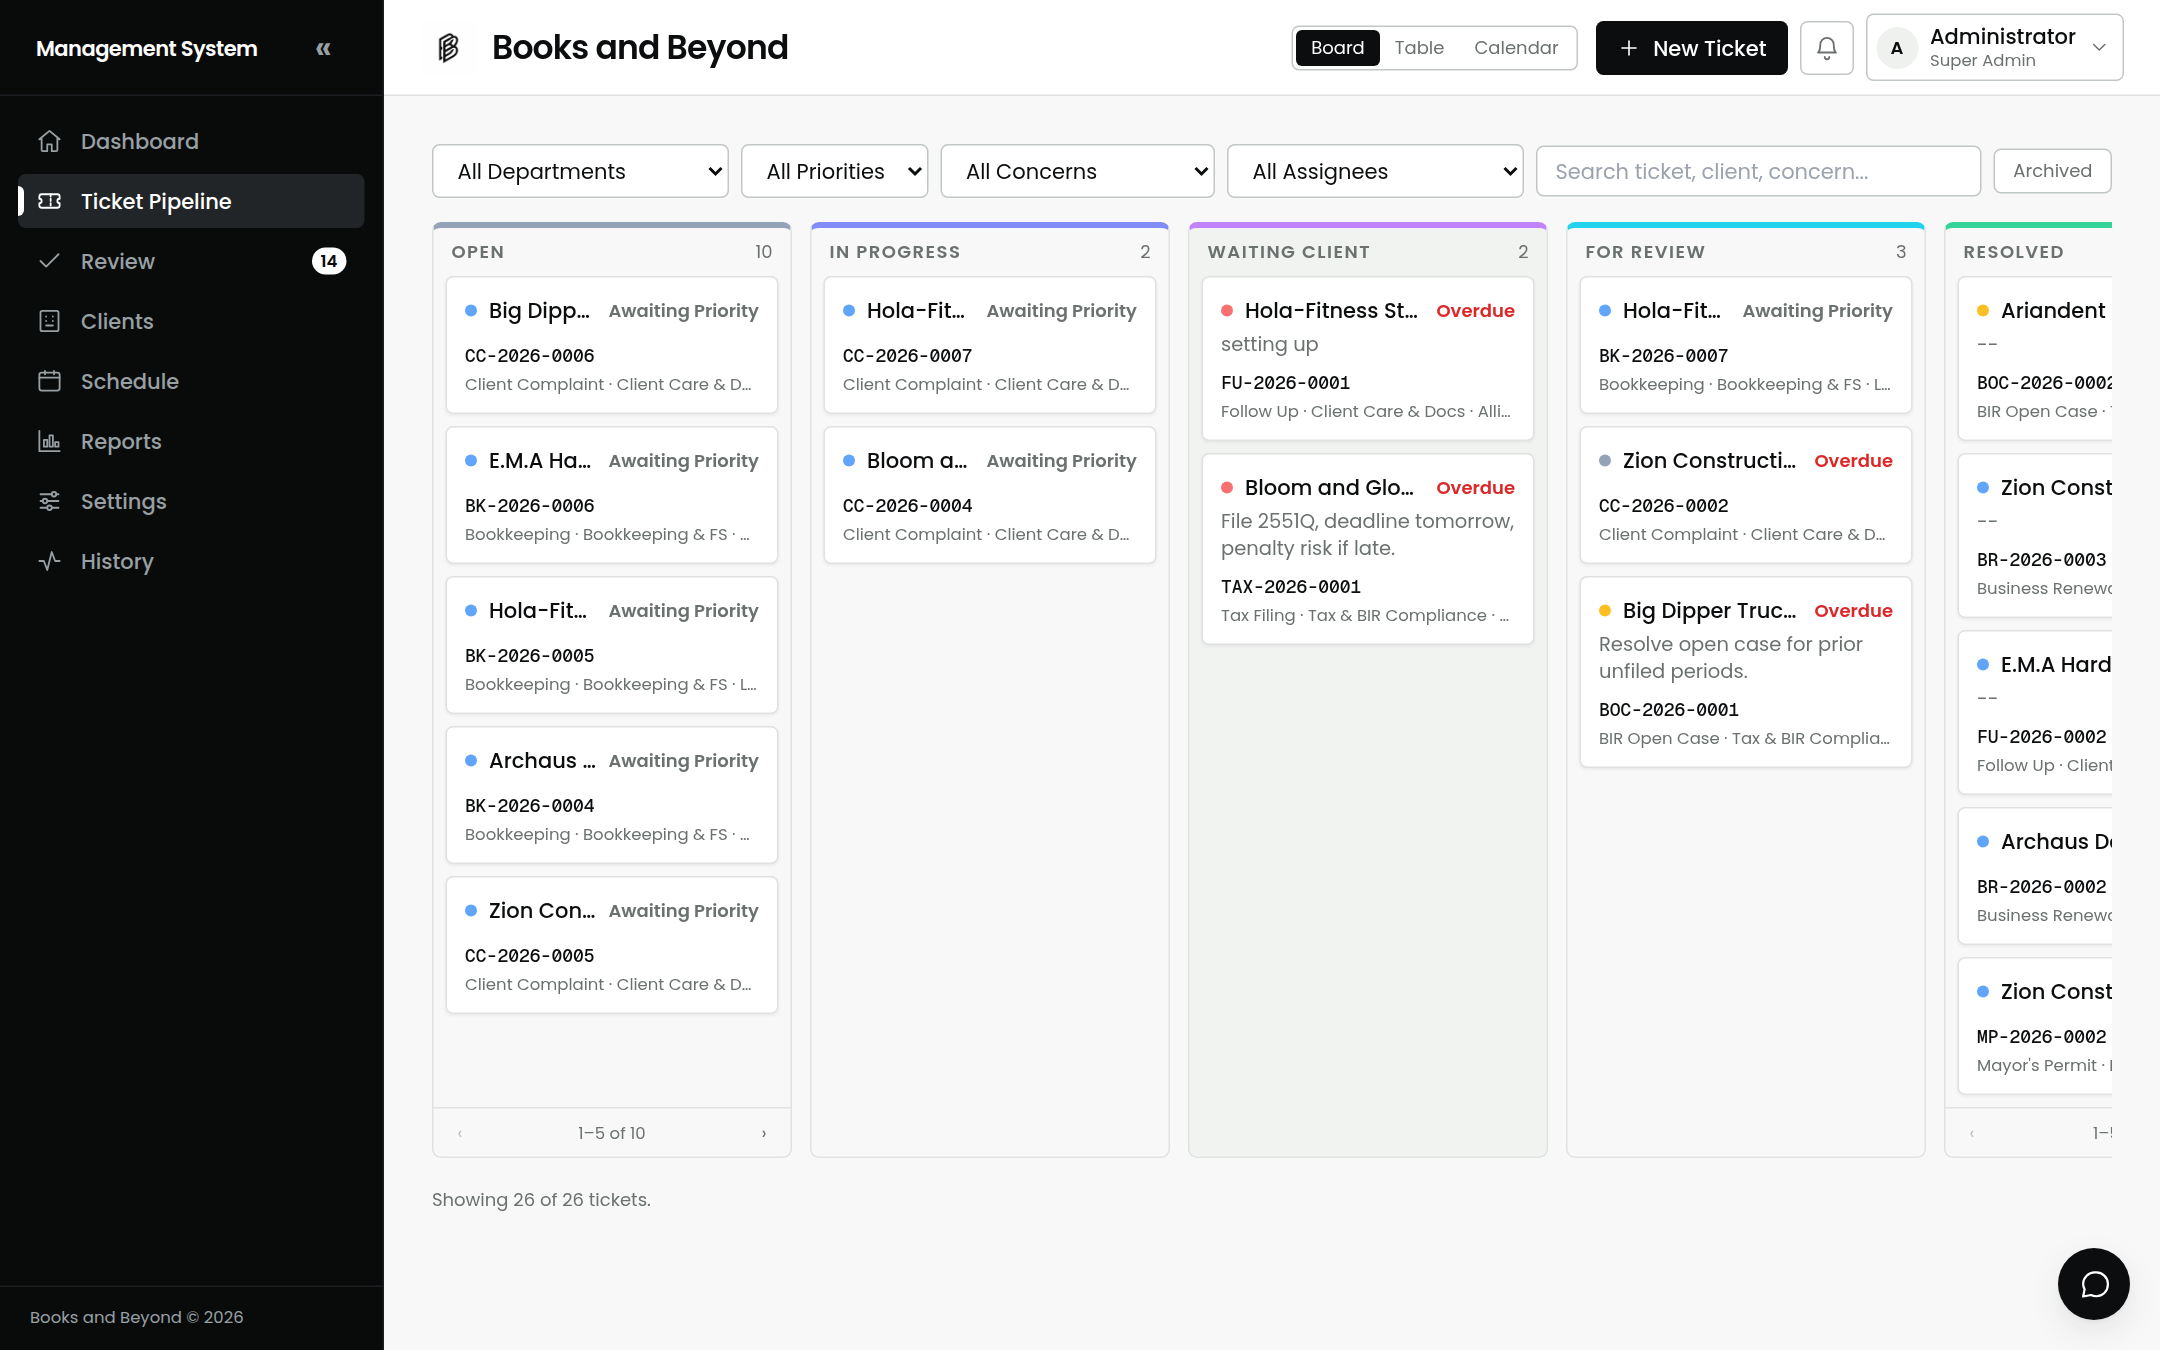Viewport: 2160px width, 1350px height.
Task: Open ticket CC-2026-0005 Zion card
Action: 612,945
